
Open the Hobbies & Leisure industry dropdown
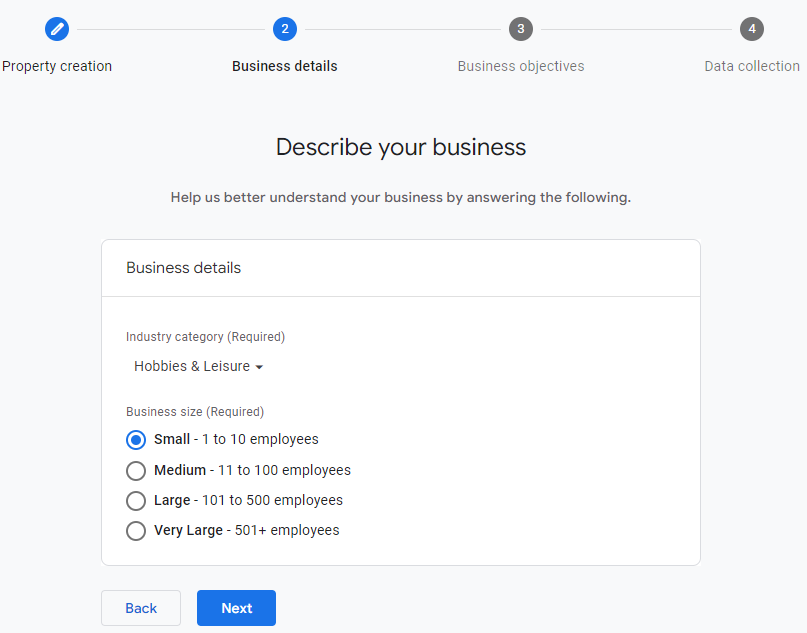pyautogui.click(x=192, y=367)
